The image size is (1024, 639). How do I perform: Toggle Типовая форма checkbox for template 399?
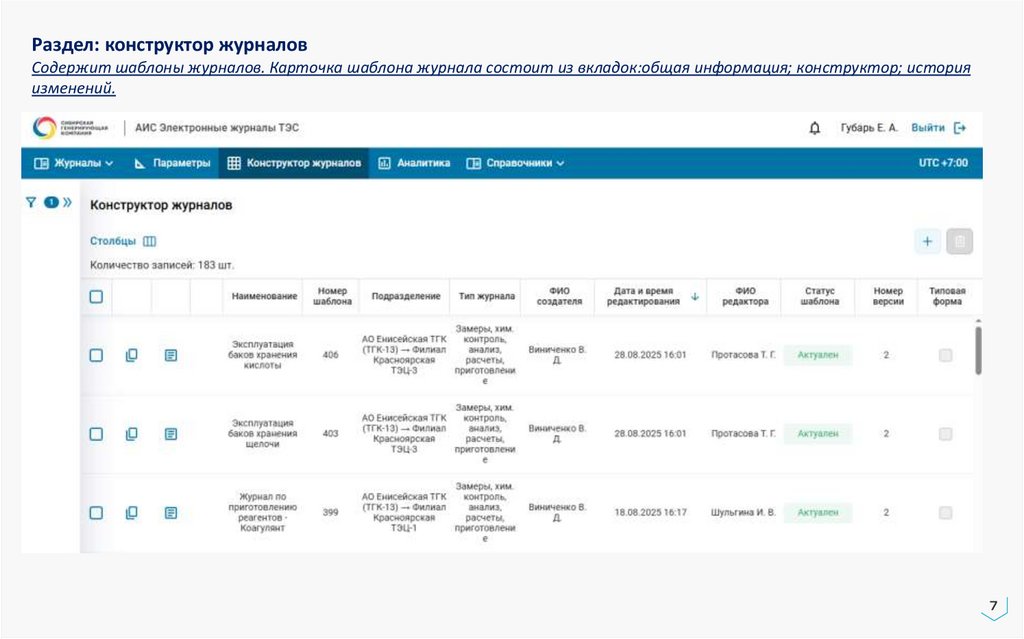tap(945, 513)
